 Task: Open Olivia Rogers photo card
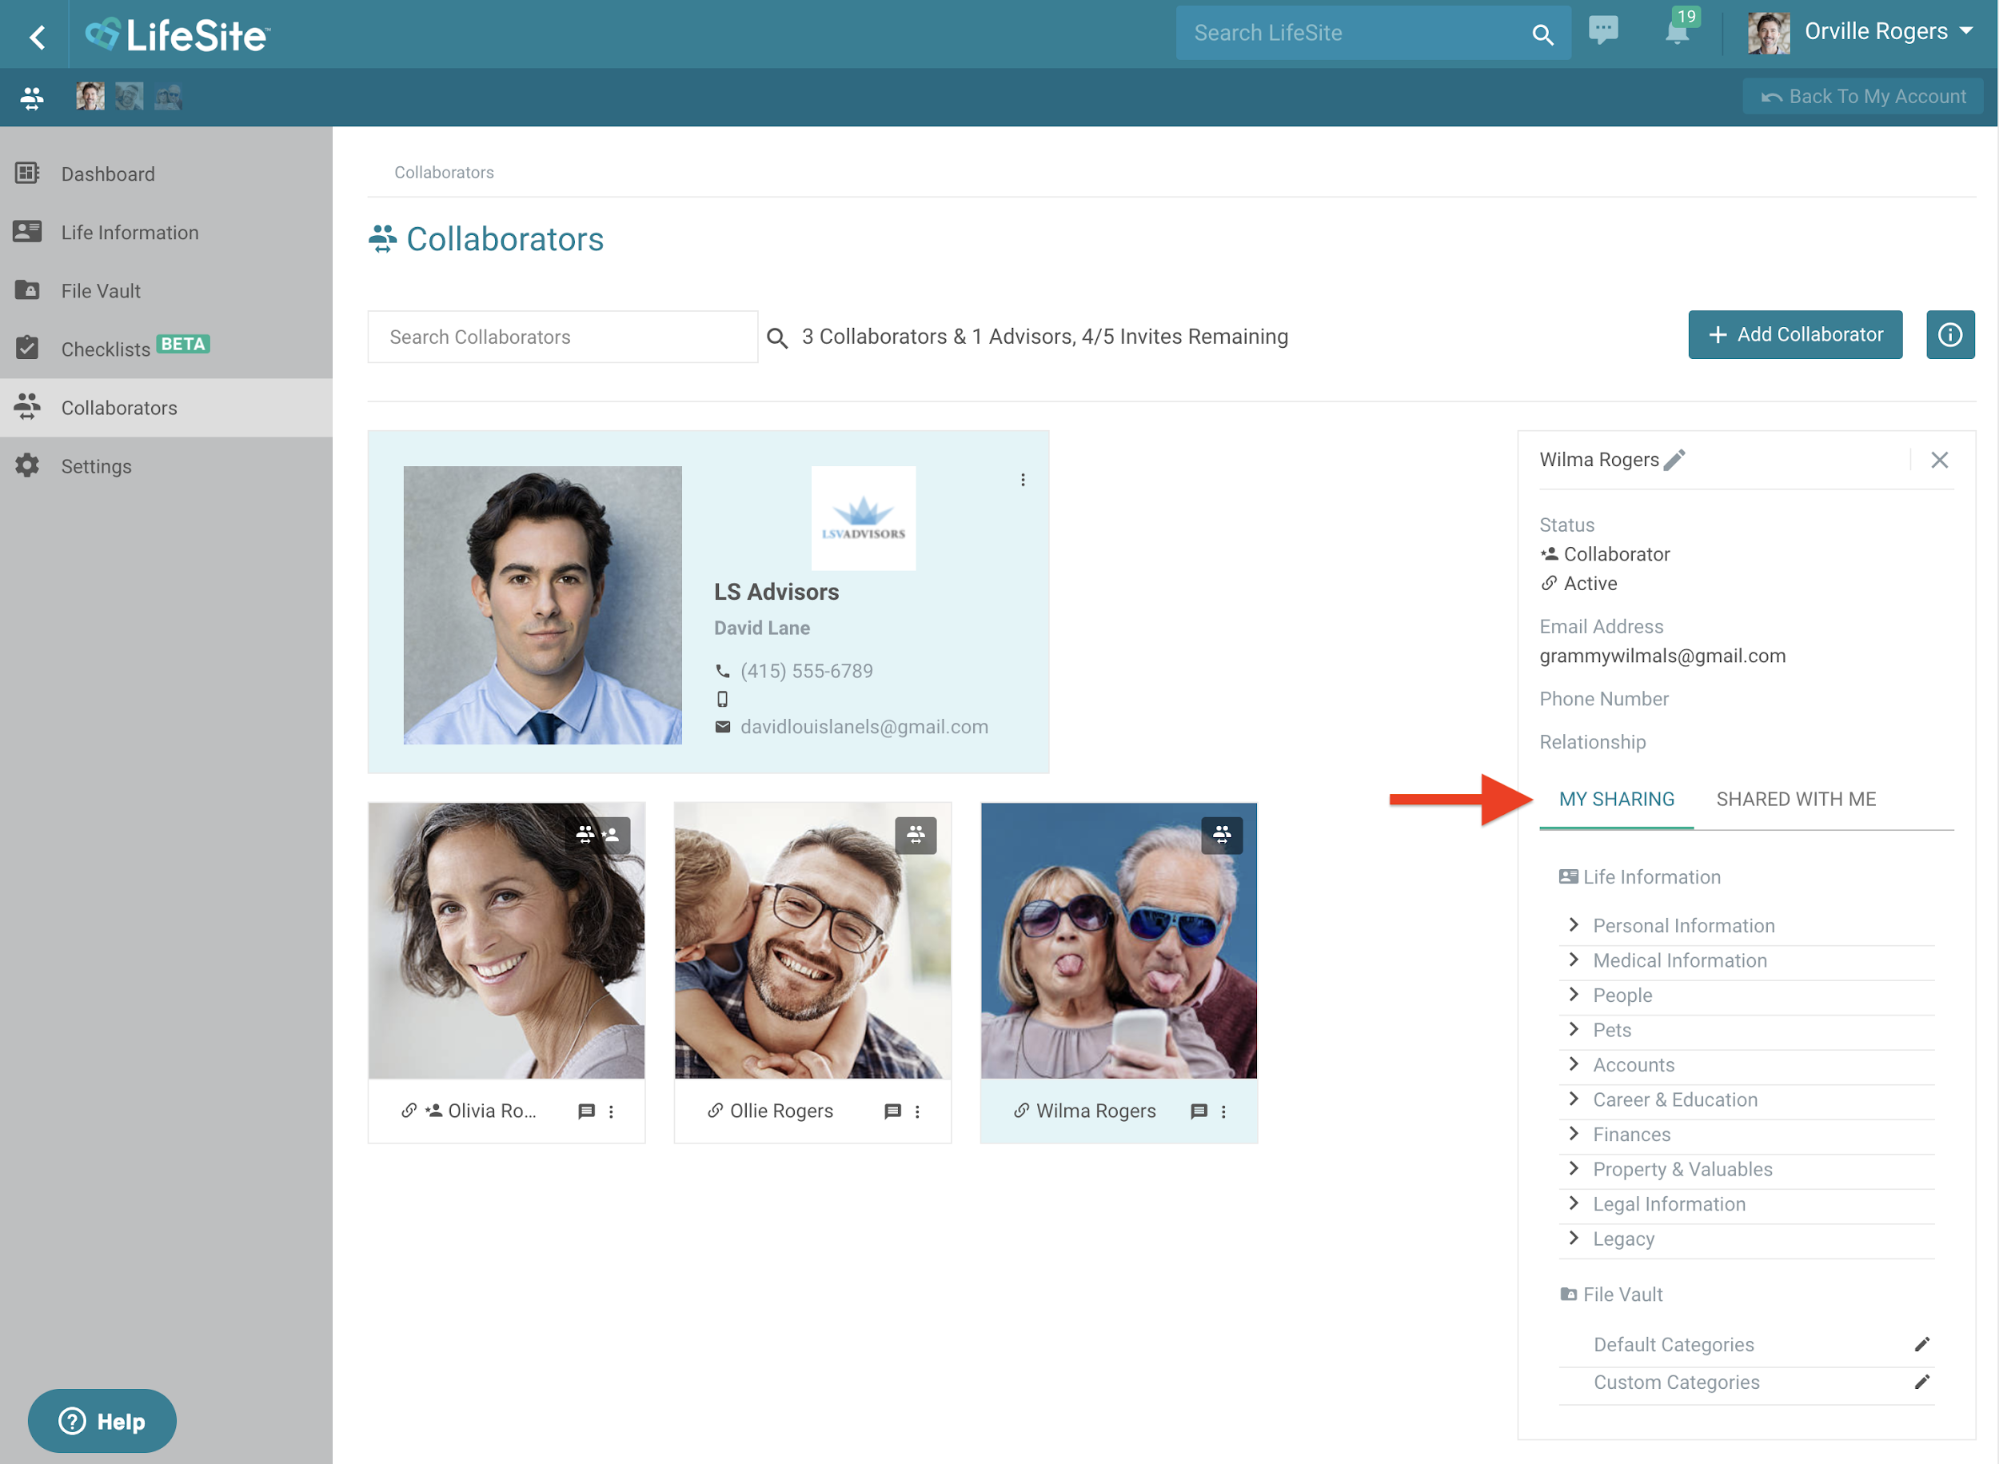(x=507, y=941)
